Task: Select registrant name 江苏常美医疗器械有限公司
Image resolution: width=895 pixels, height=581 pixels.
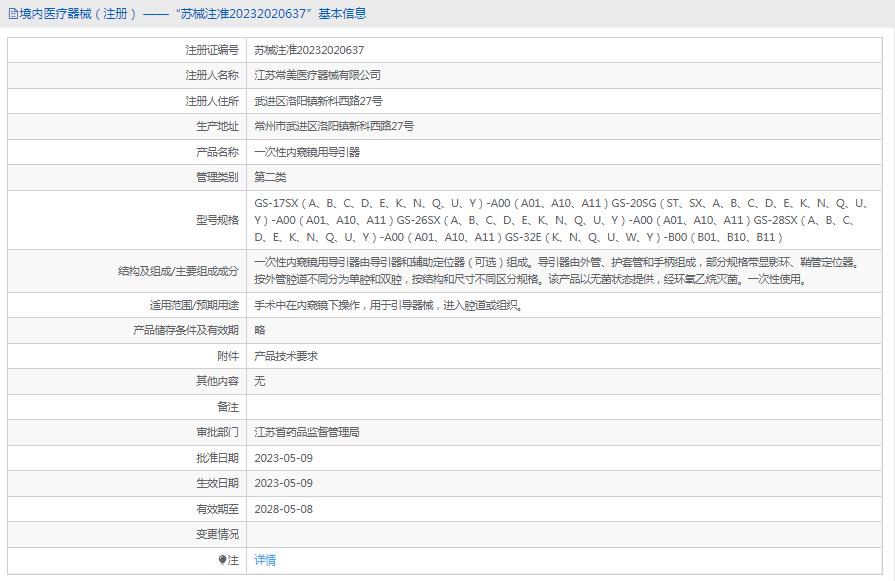Action: pyautogui.click(x=317, y=75)
